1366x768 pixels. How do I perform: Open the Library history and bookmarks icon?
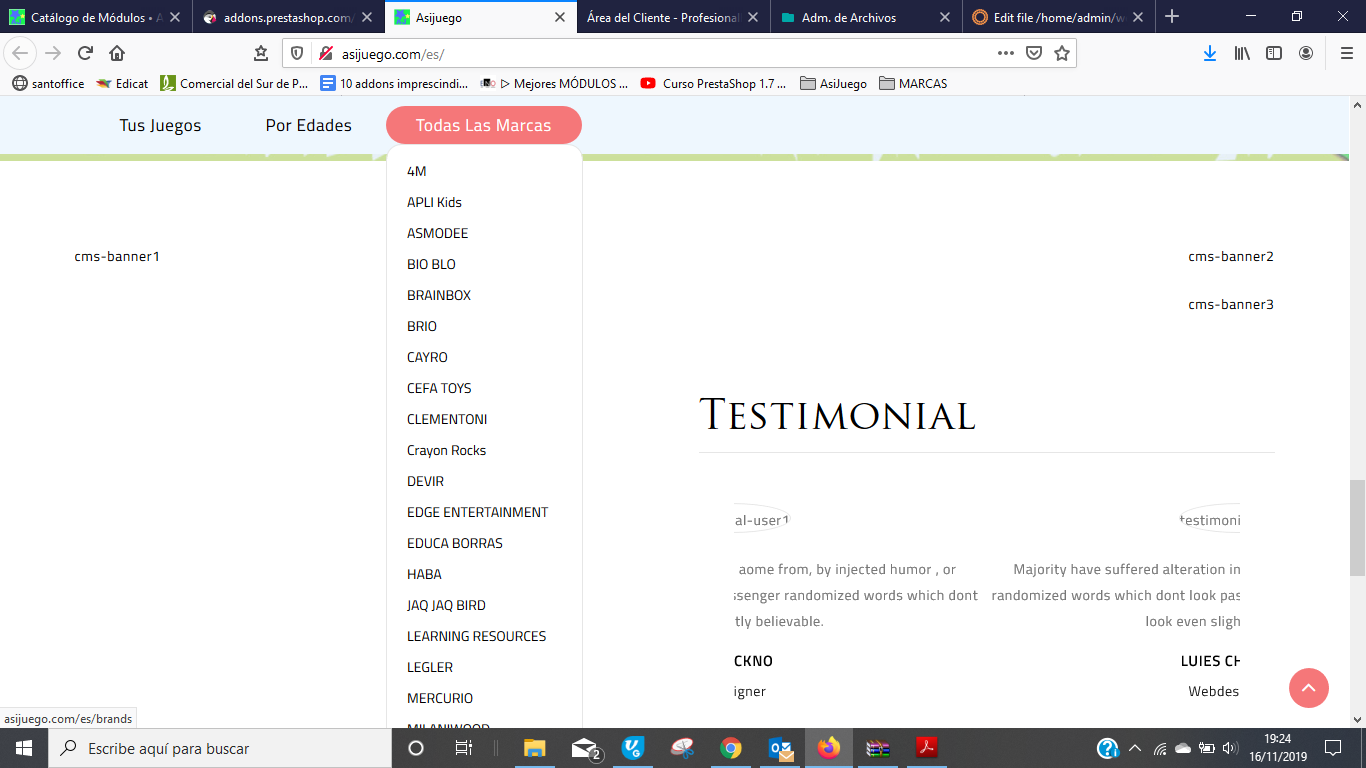(1242, 53)
